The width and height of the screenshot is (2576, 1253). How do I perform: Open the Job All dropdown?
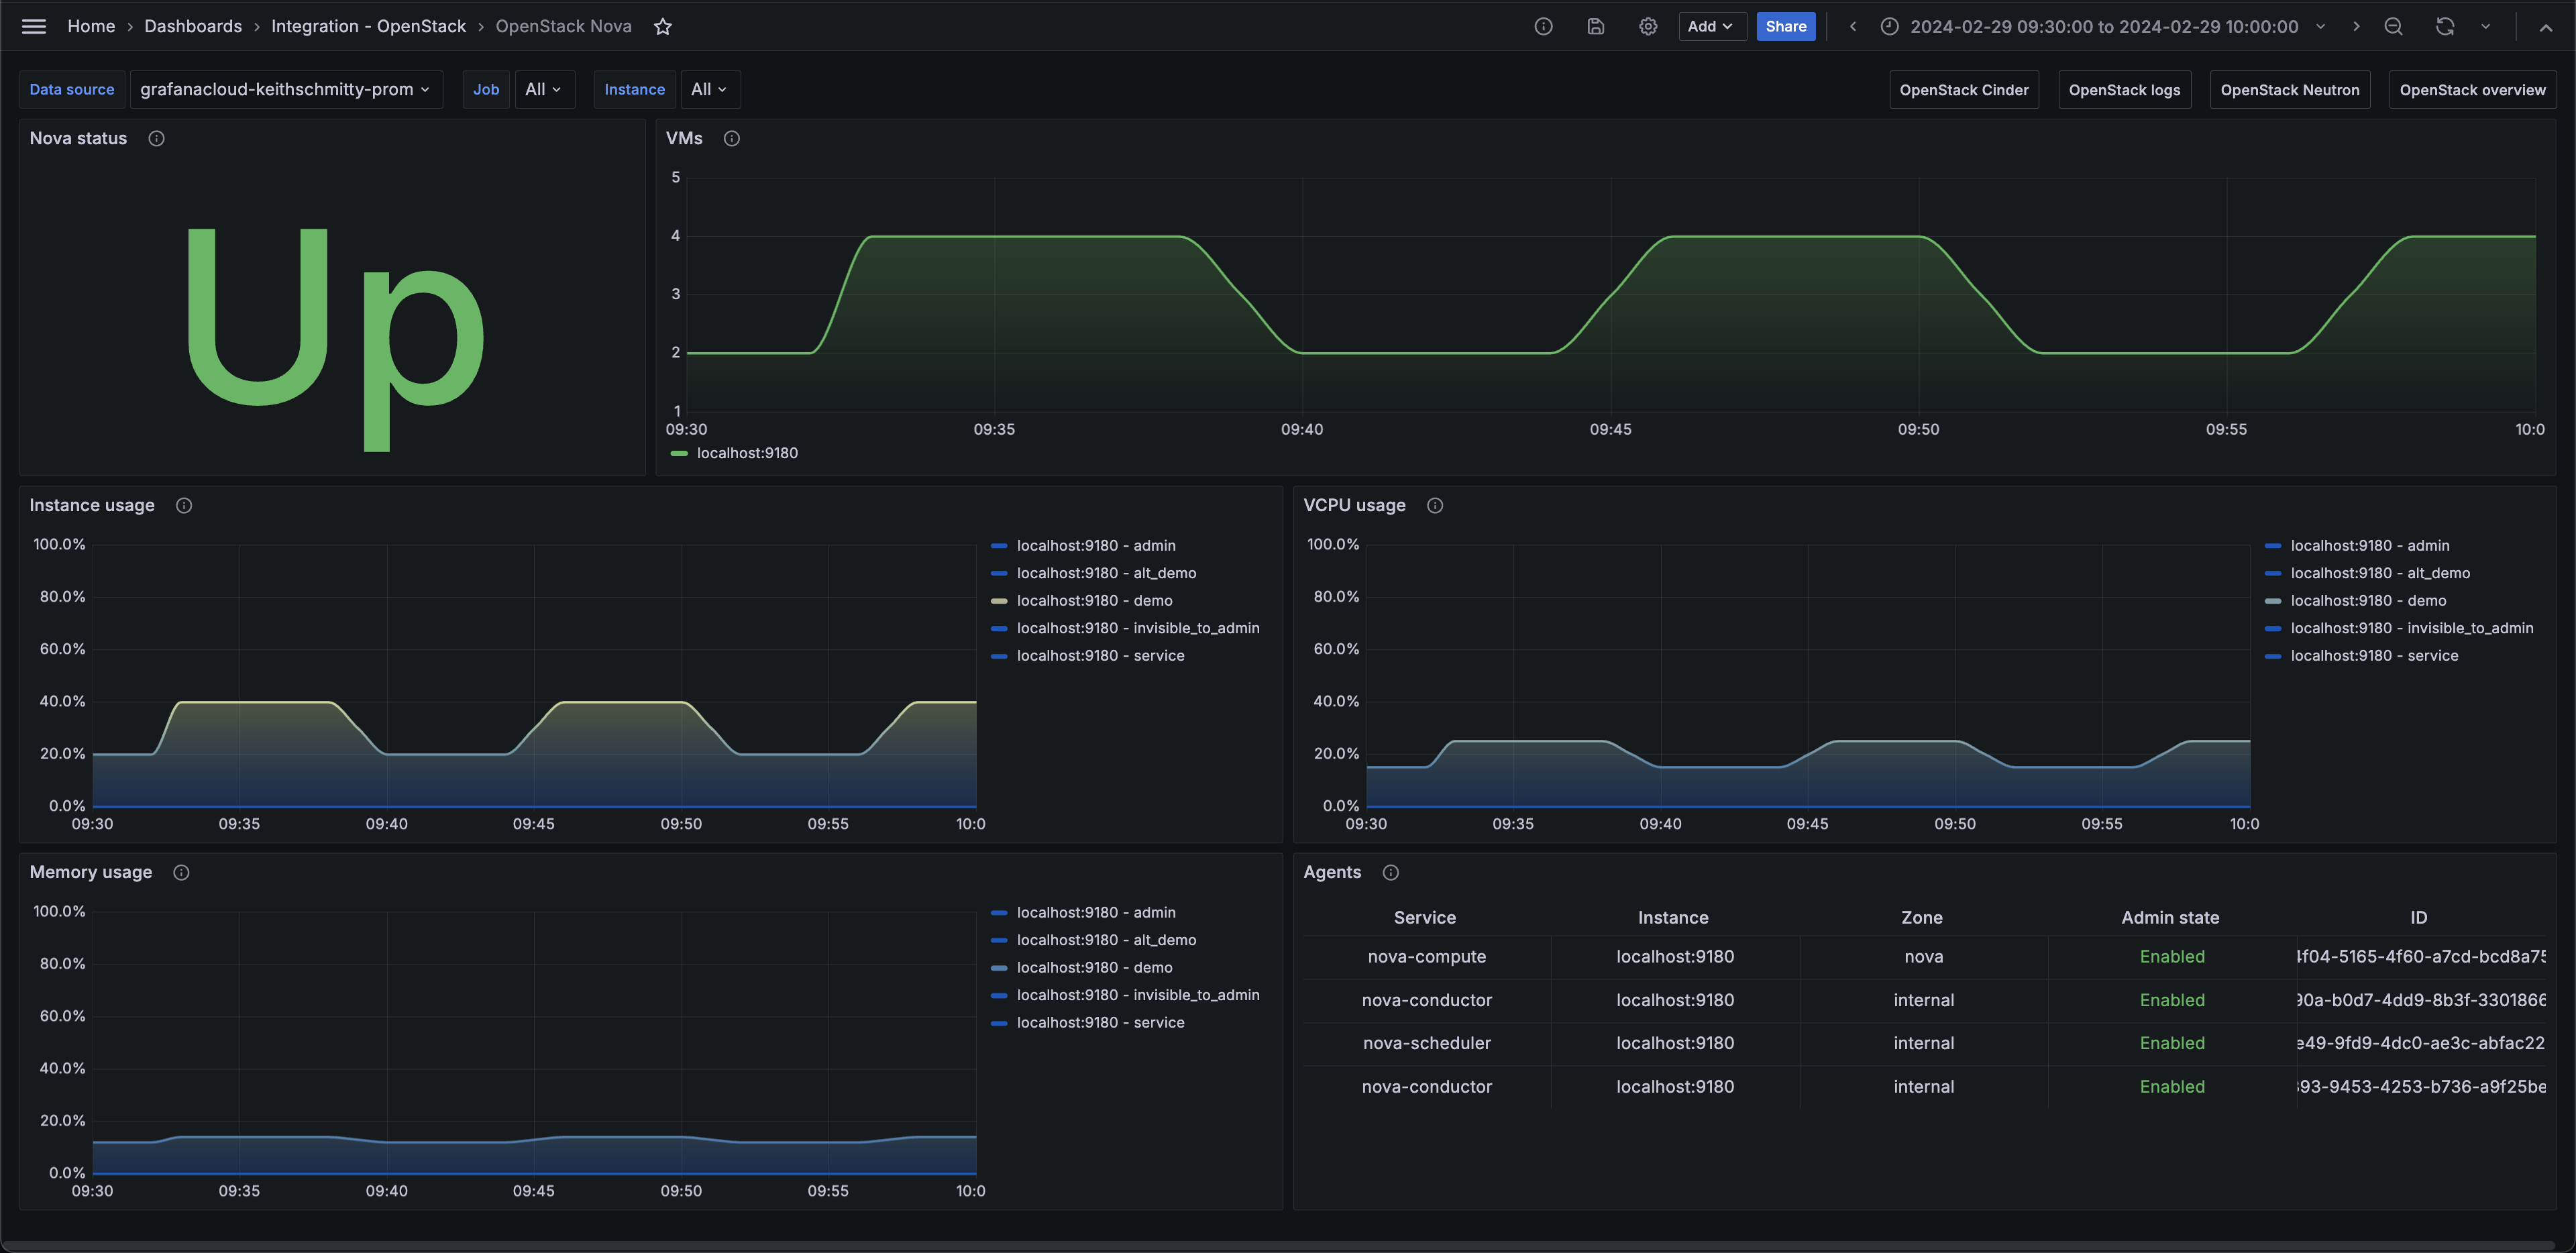[x=544, y=89]
